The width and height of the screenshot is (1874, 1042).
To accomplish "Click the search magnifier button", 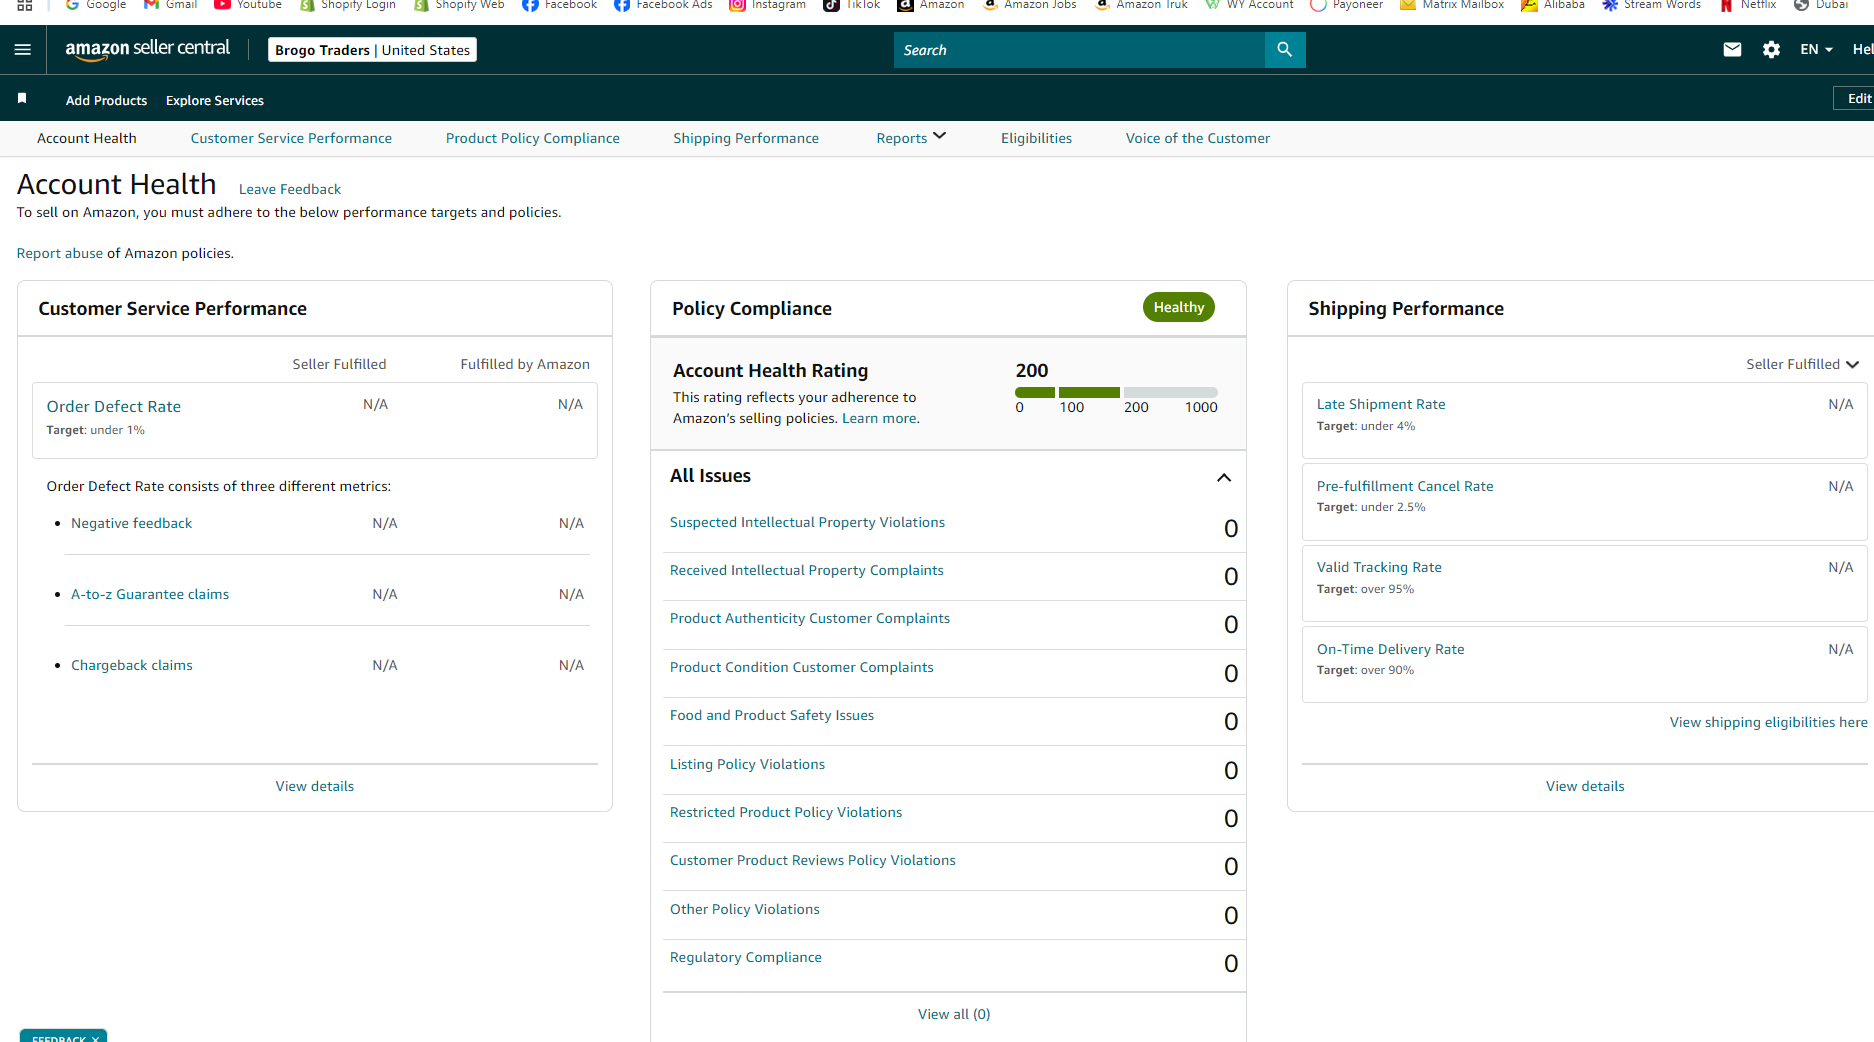I will tap(1285, 50).
